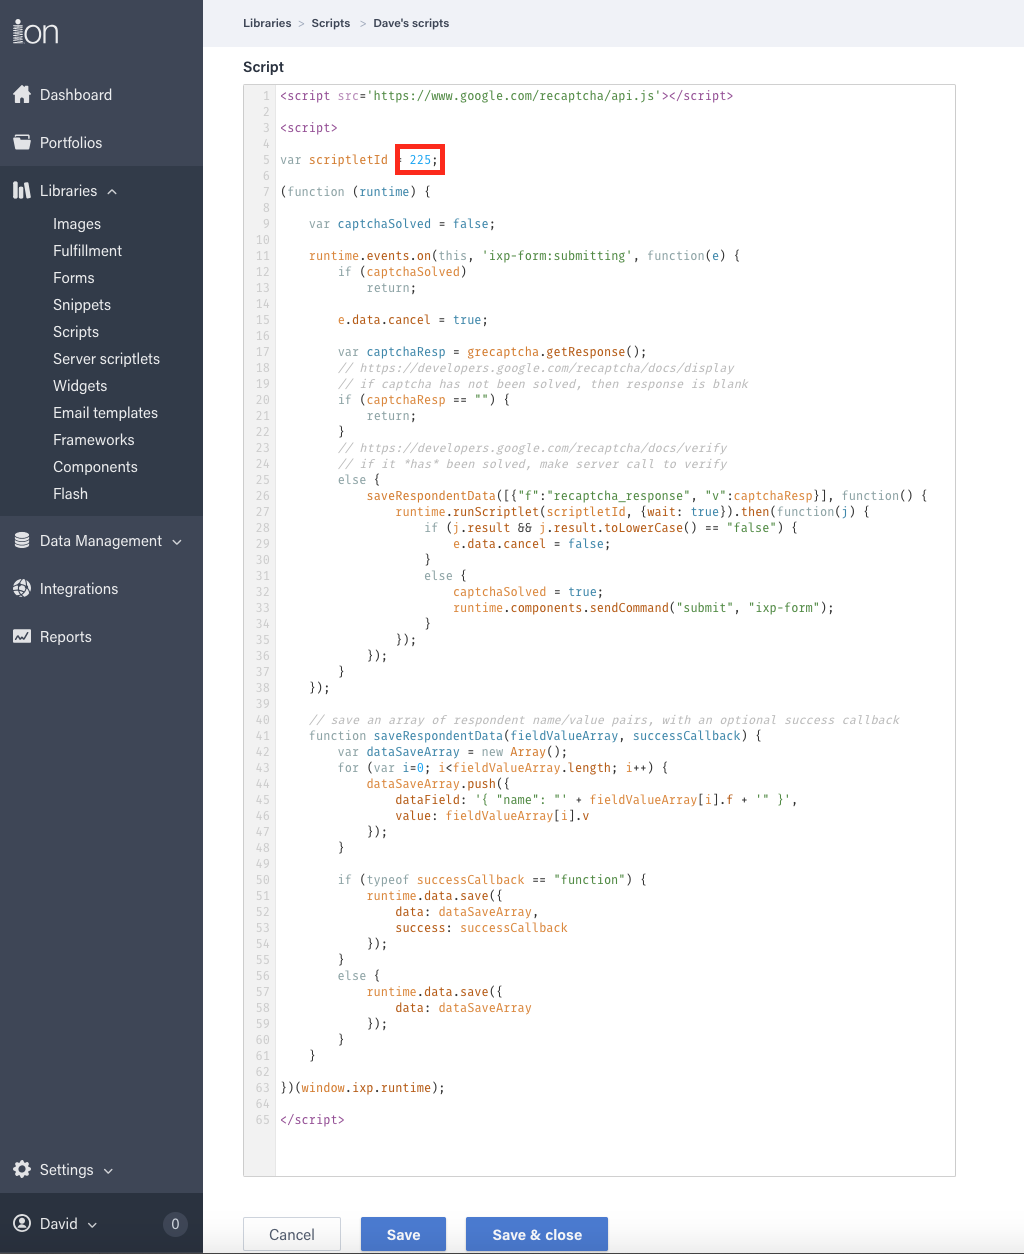Open Reports in the sidebar
This screenshot has width=1024, height=1254.
[66, 637]
